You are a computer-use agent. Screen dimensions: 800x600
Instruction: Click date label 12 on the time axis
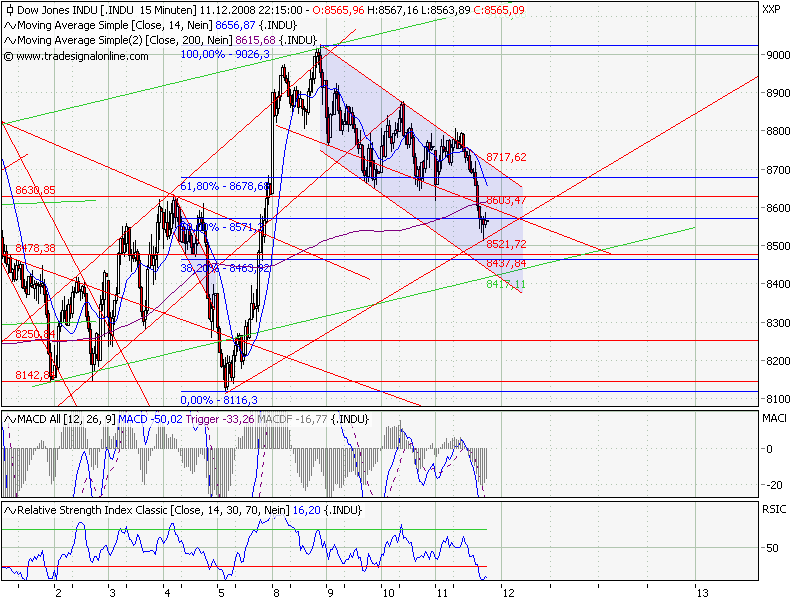tap(509, 593)
